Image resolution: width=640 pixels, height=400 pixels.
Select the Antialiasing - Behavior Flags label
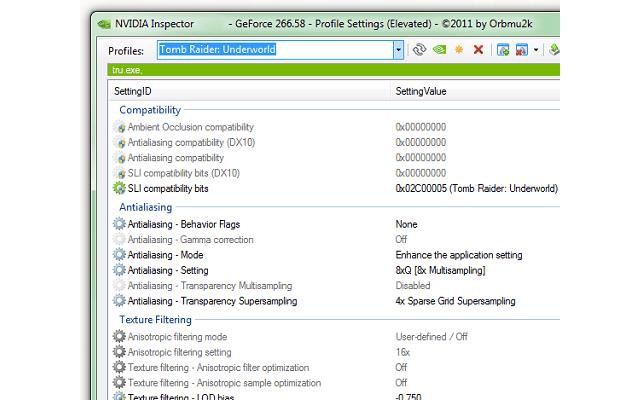click(184, 224)
